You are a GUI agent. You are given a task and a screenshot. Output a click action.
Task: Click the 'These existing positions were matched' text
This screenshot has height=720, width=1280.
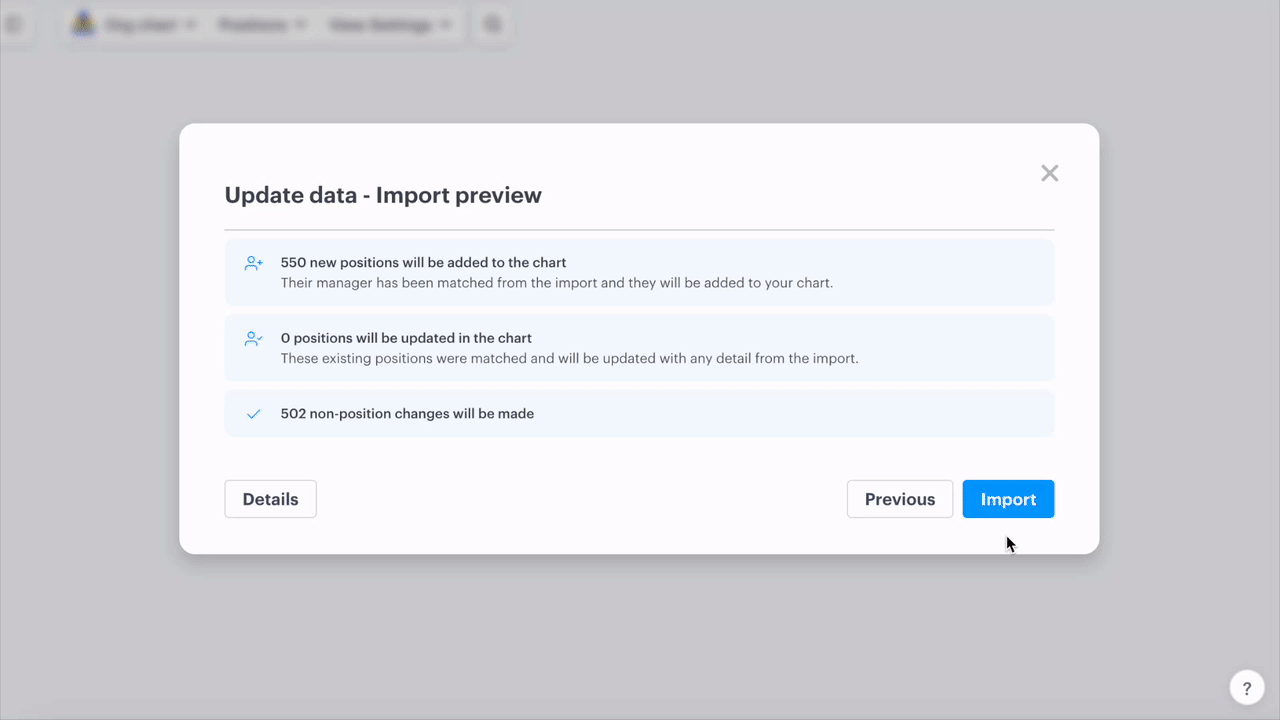569,358
